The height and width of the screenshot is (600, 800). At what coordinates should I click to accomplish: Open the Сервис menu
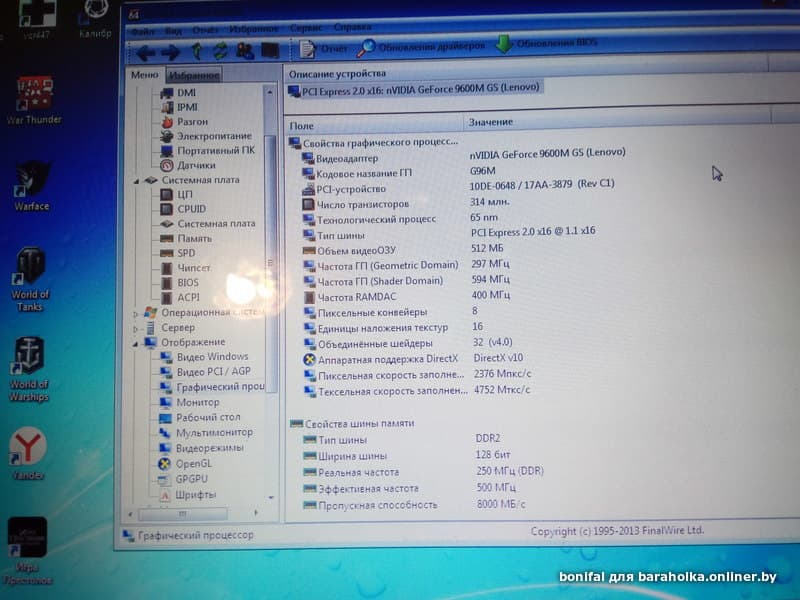306,28
